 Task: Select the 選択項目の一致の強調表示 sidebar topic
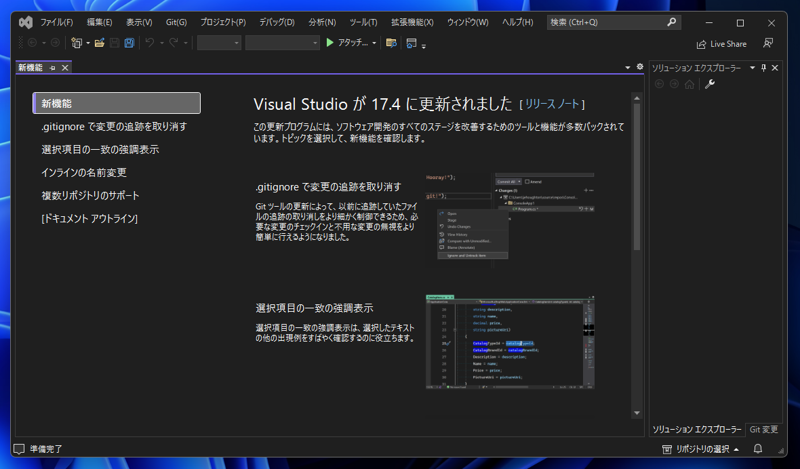[x=100, y=150]
